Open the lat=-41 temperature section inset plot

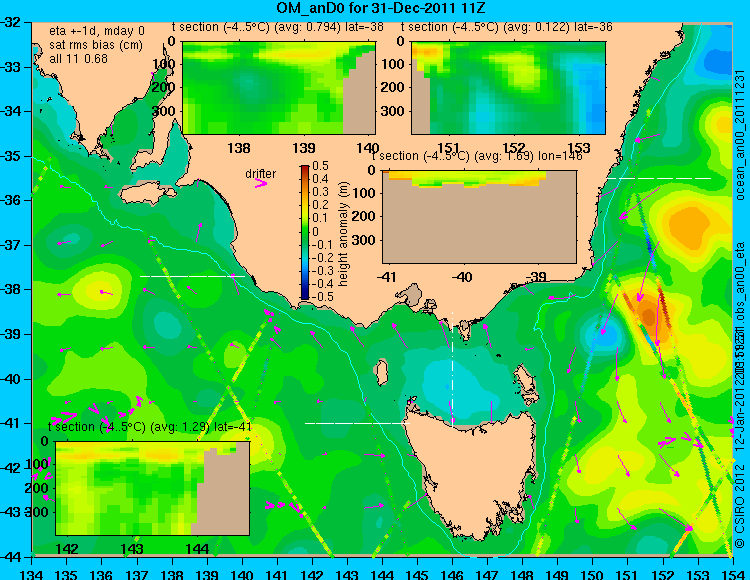pos(153,488)
